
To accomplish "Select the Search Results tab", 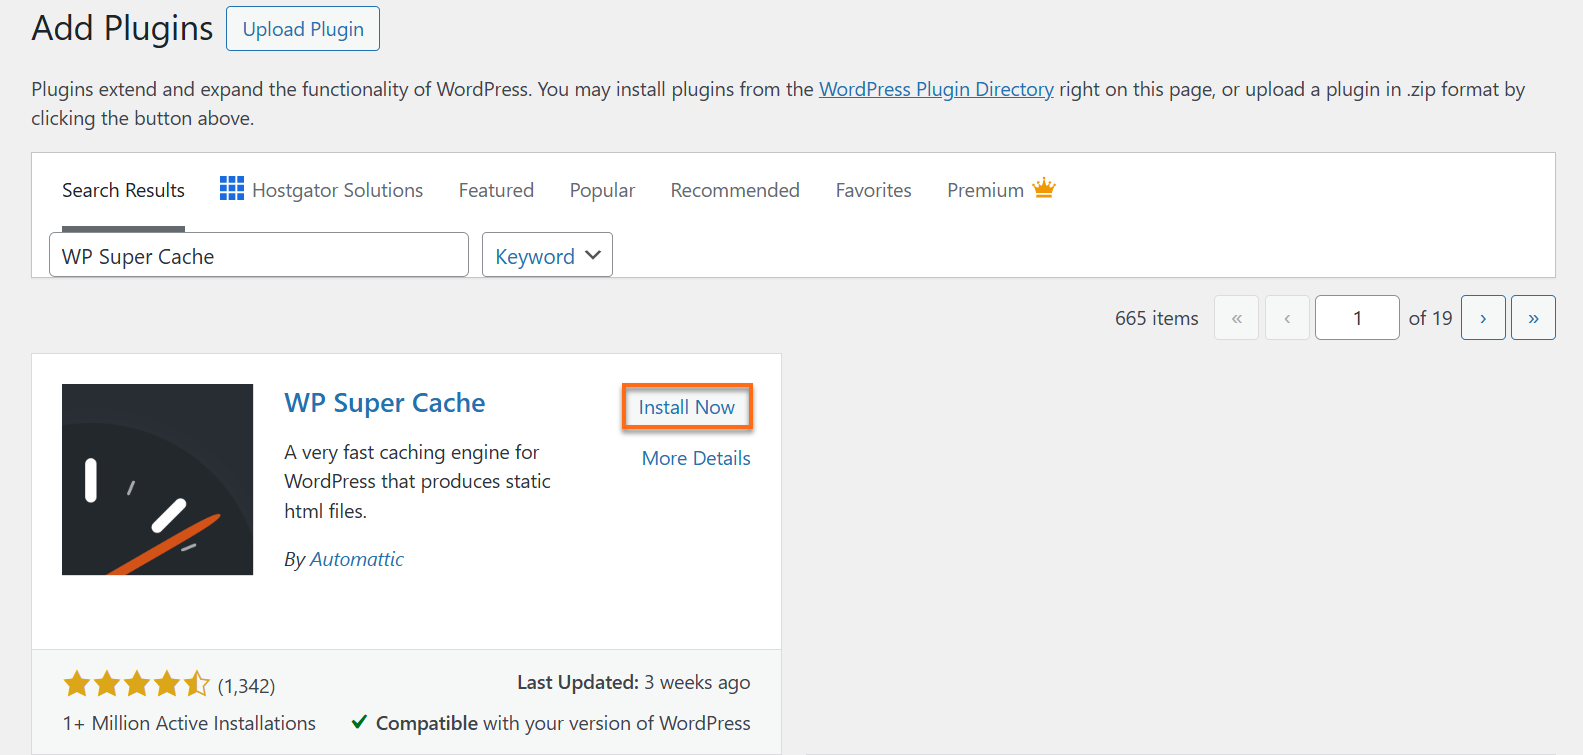I will tap(123, 190).
